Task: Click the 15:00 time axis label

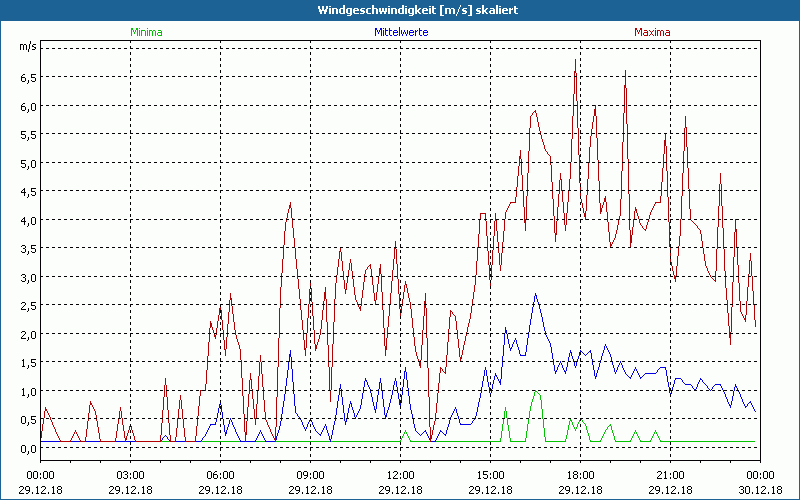Action: pos(490,475)
